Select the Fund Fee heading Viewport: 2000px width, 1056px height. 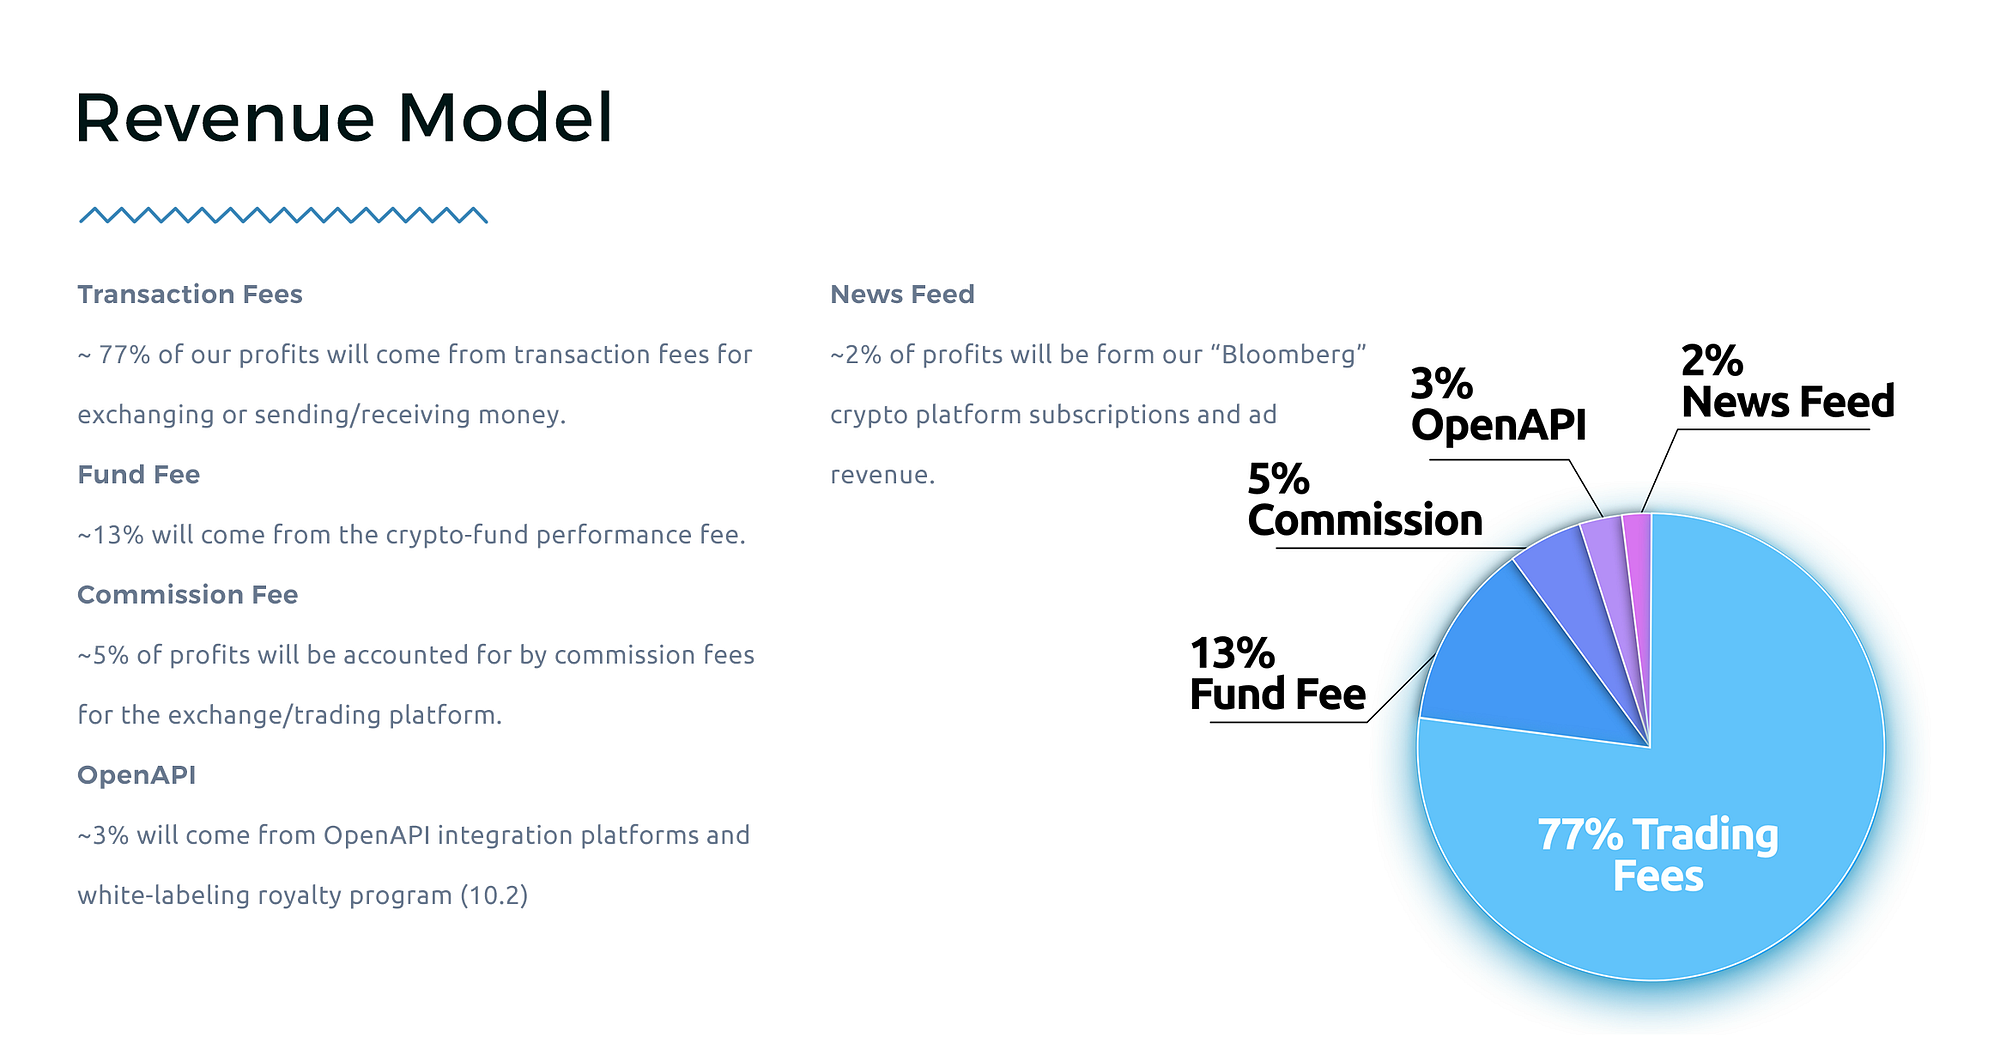click(x=139, y=474)
